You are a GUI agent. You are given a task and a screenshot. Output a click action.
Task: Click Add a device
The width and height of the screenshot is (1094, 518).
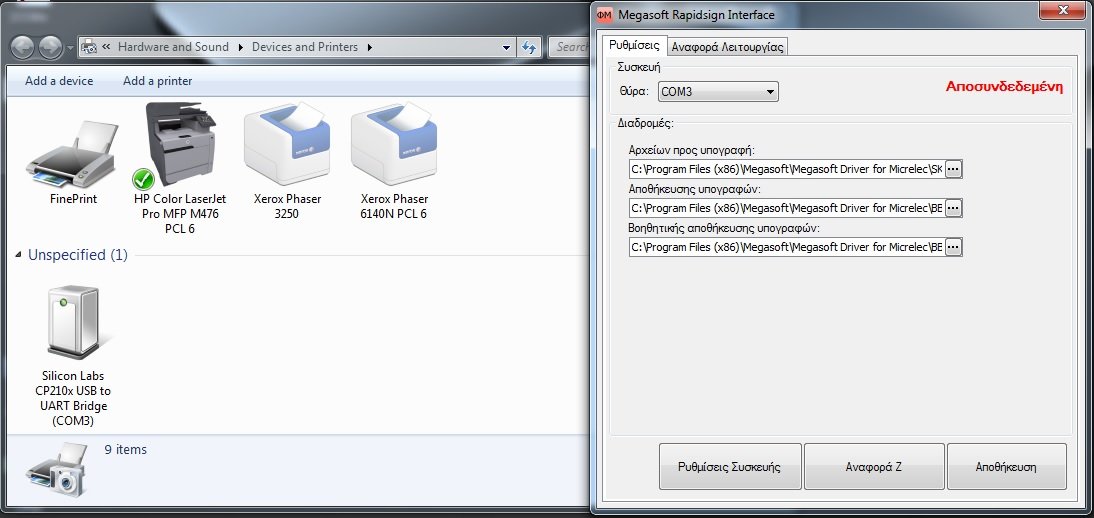(x=59, y=81)
